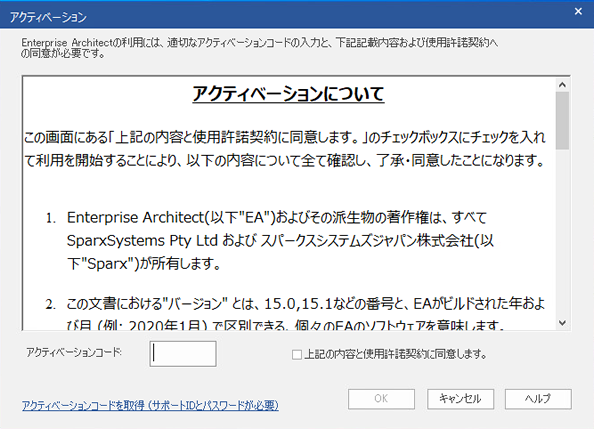This screenshot has width=594, height=429.
Task: Click list item 1 starting with Enterprise Architect
Action: pos(270,241)
